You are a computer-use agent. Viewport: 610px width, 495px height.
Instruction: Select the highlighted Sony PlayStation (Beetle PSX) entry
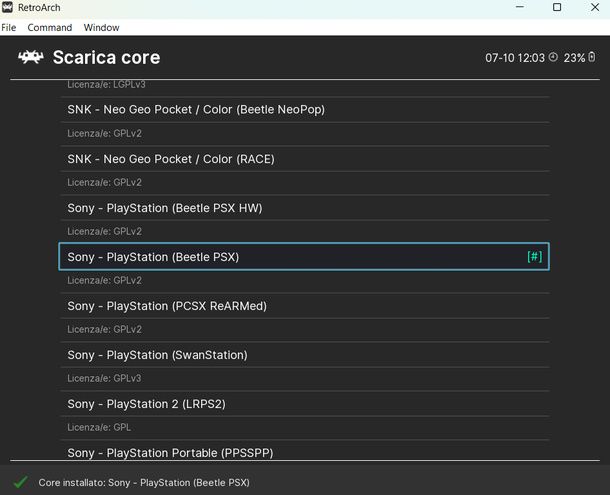click(304, 256)
